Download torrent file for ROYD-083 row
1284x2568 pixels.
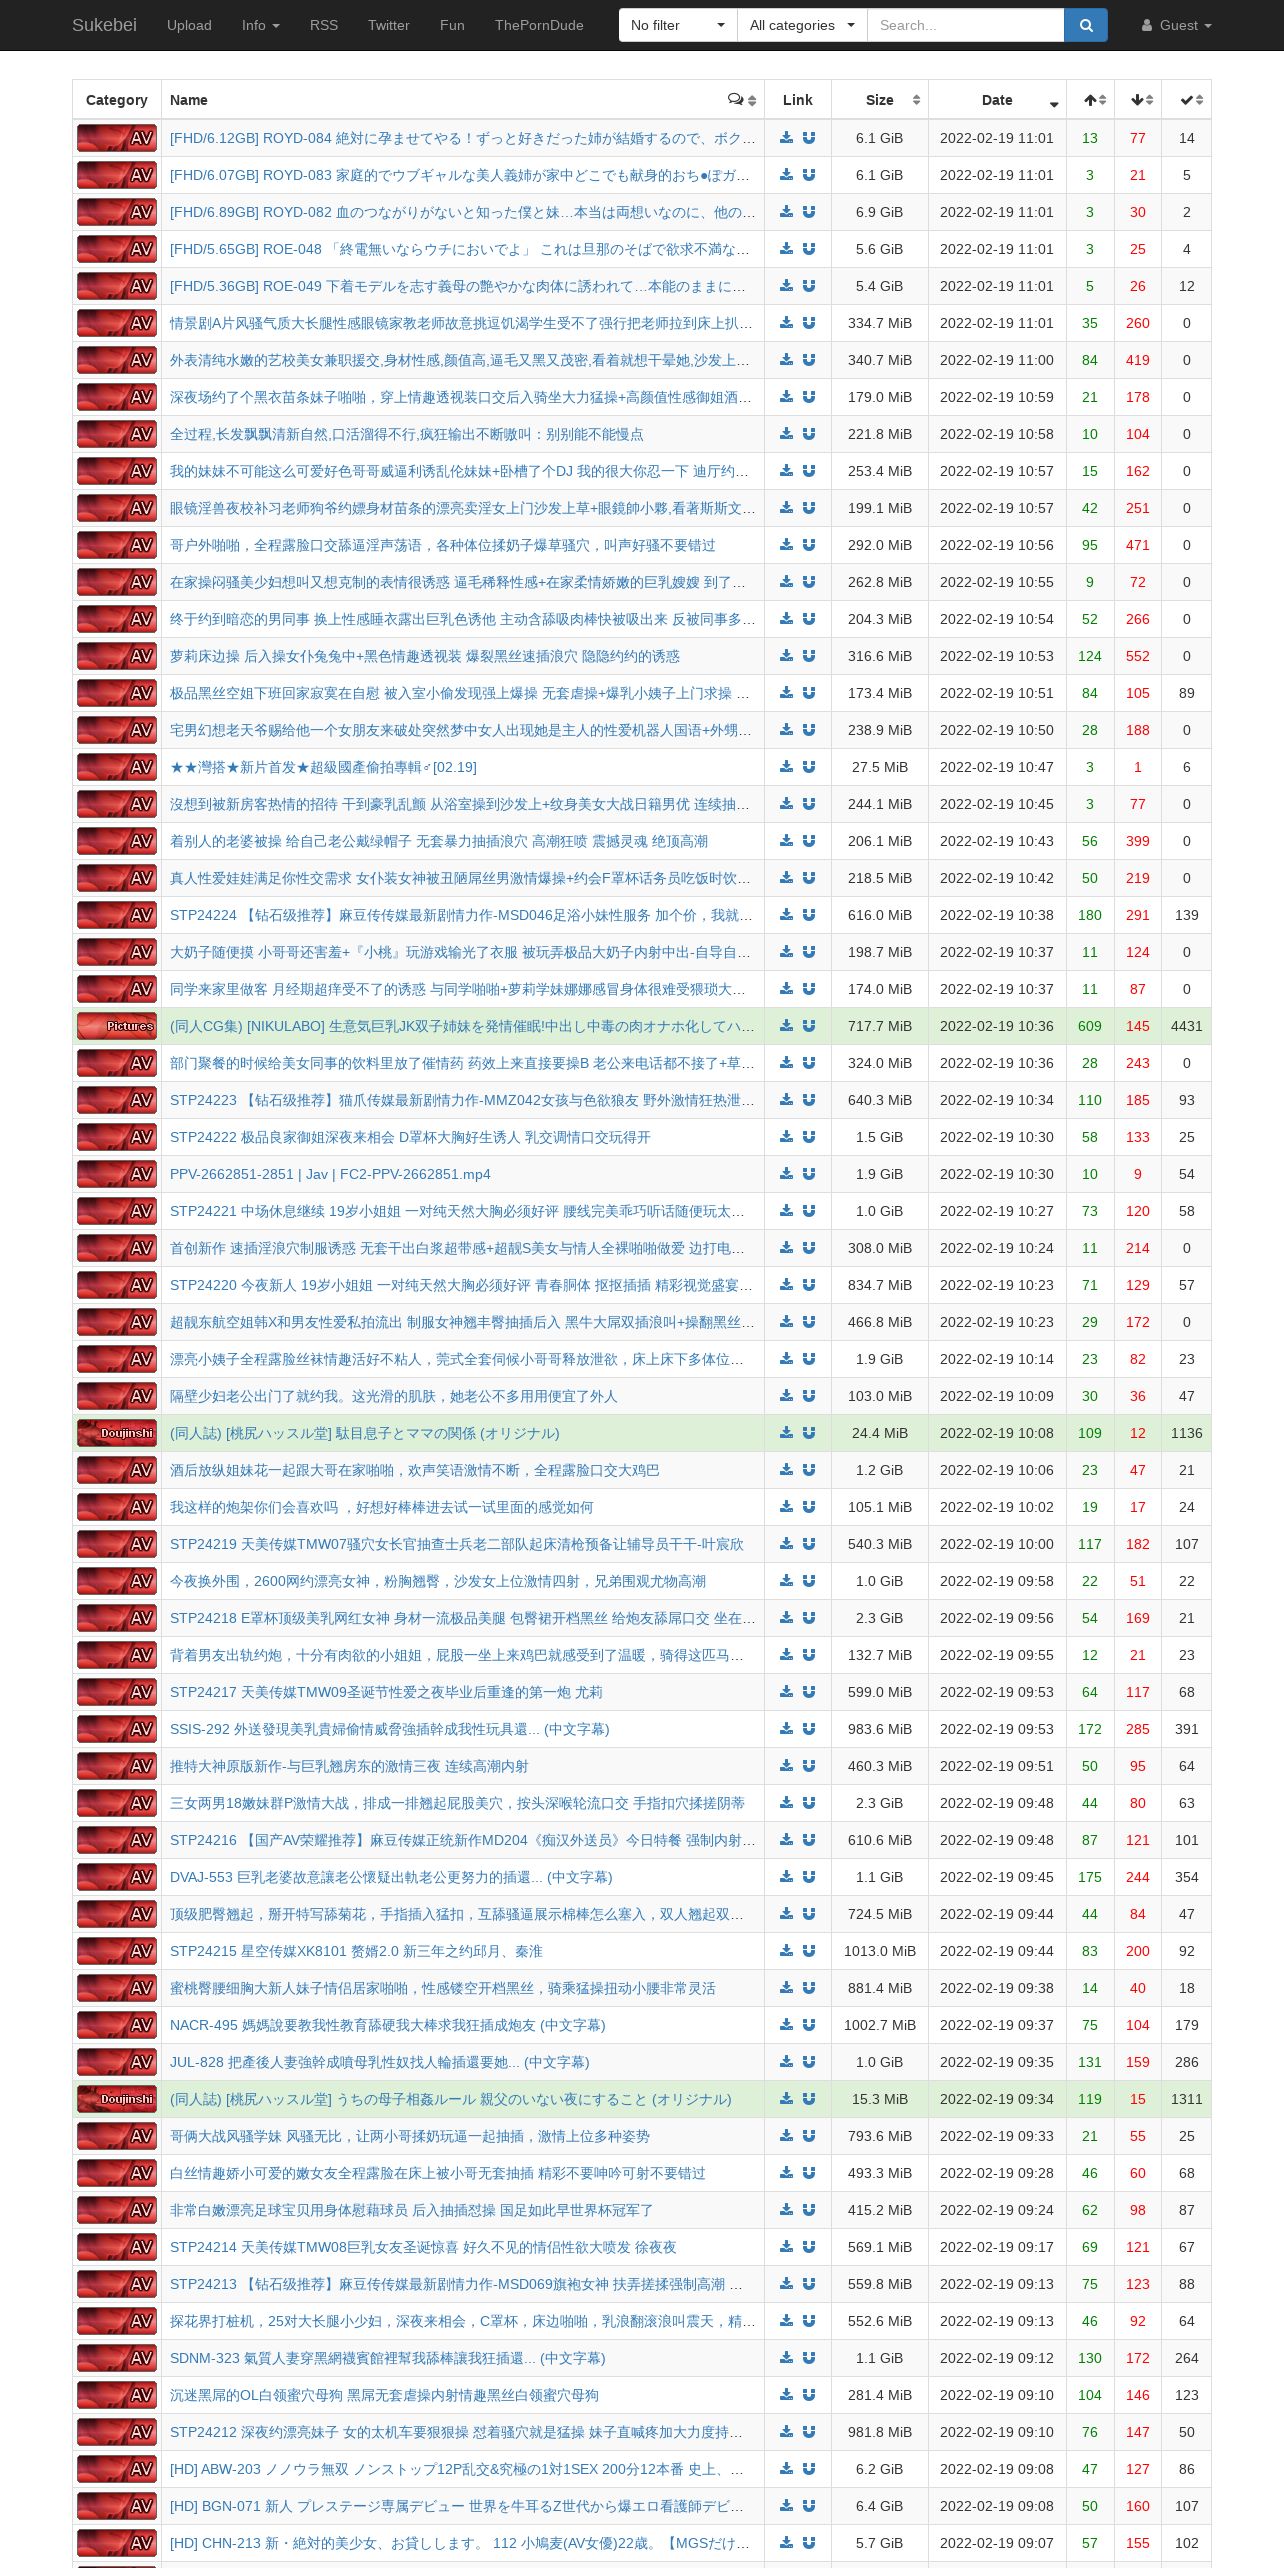coord(787,175)
